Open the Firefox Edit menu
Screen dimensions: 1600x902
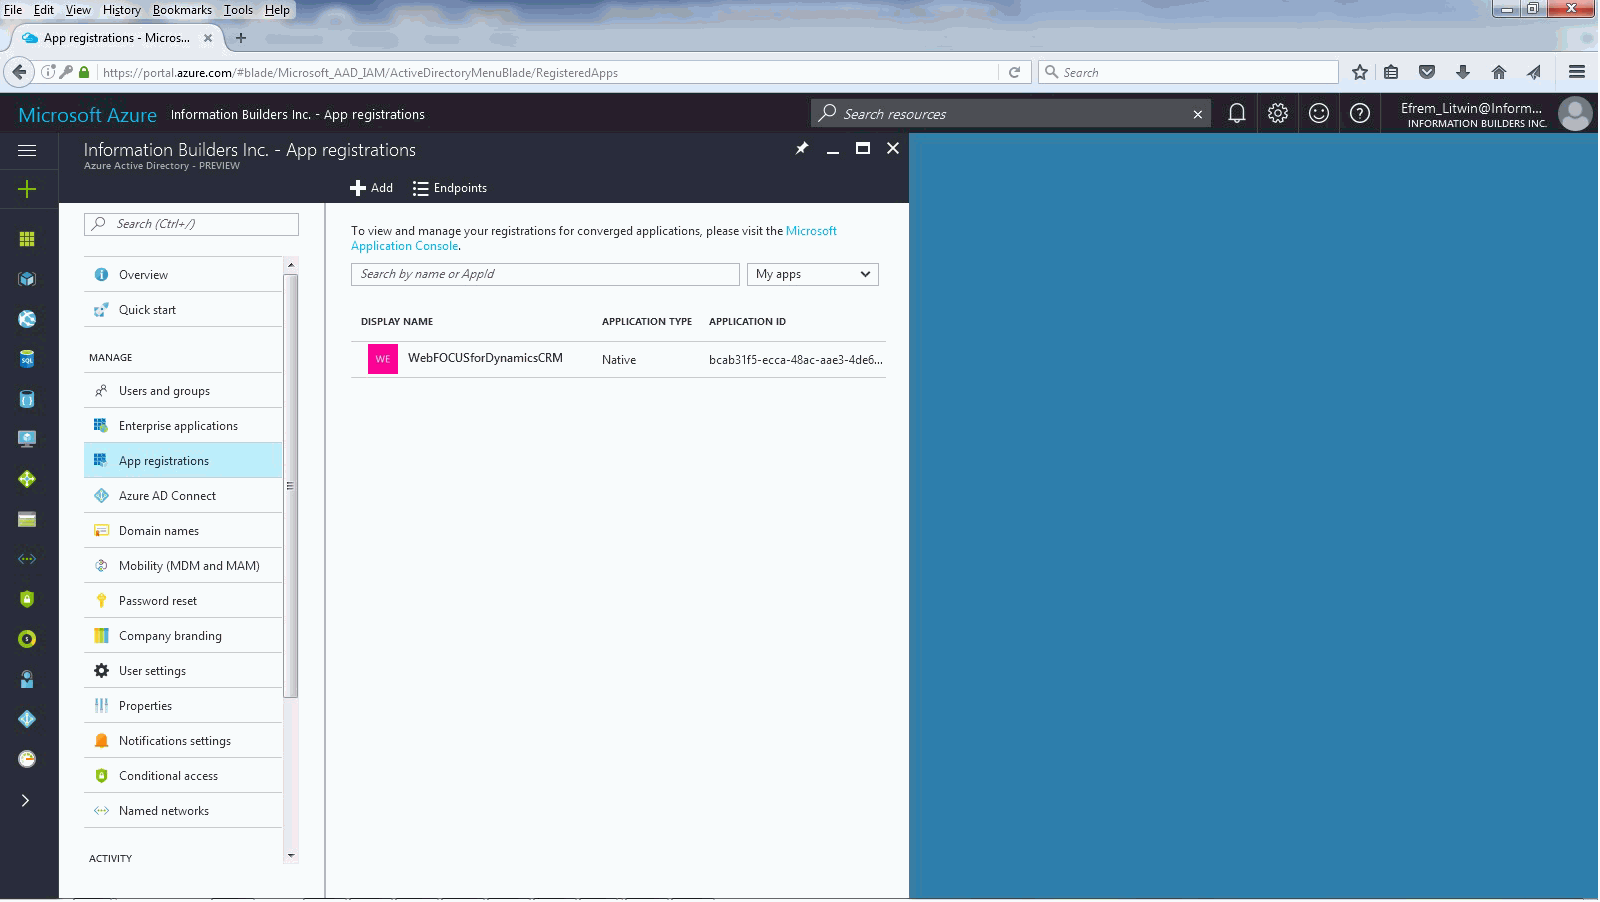tap(44, 10)
